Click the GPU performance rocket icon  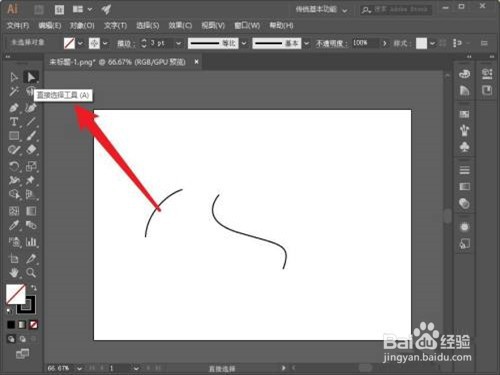pos(106,9)
